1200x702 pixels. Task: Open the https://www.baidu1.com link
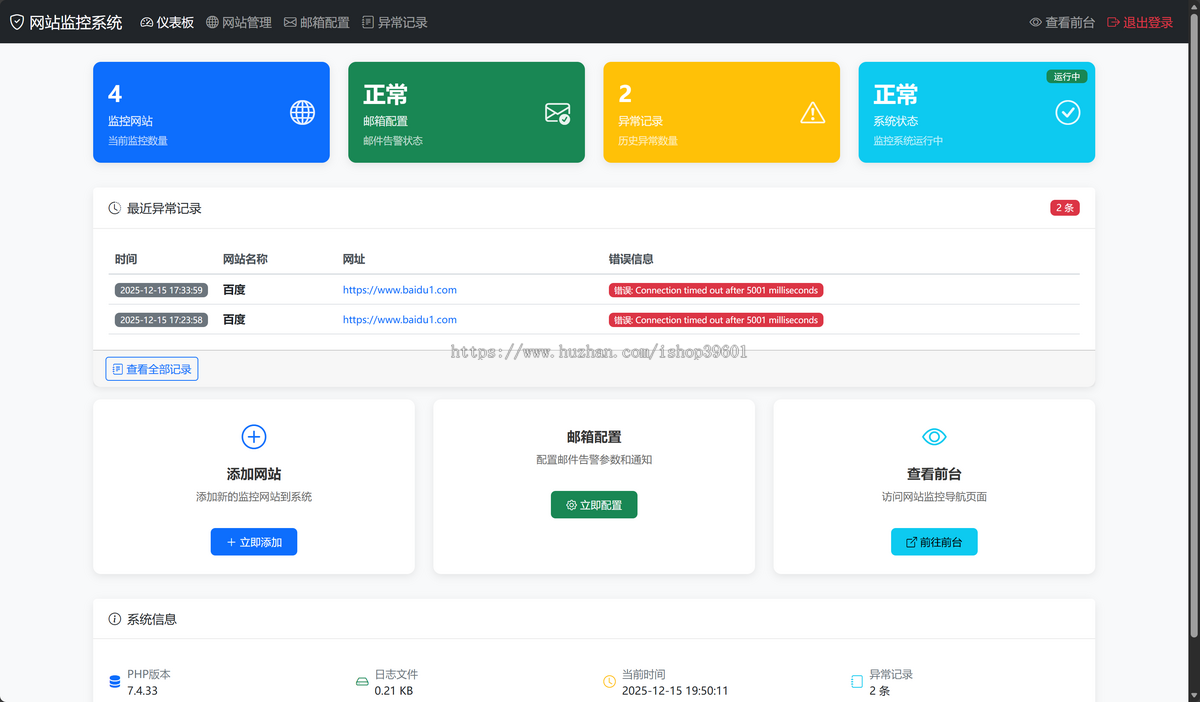click(399, 289)
